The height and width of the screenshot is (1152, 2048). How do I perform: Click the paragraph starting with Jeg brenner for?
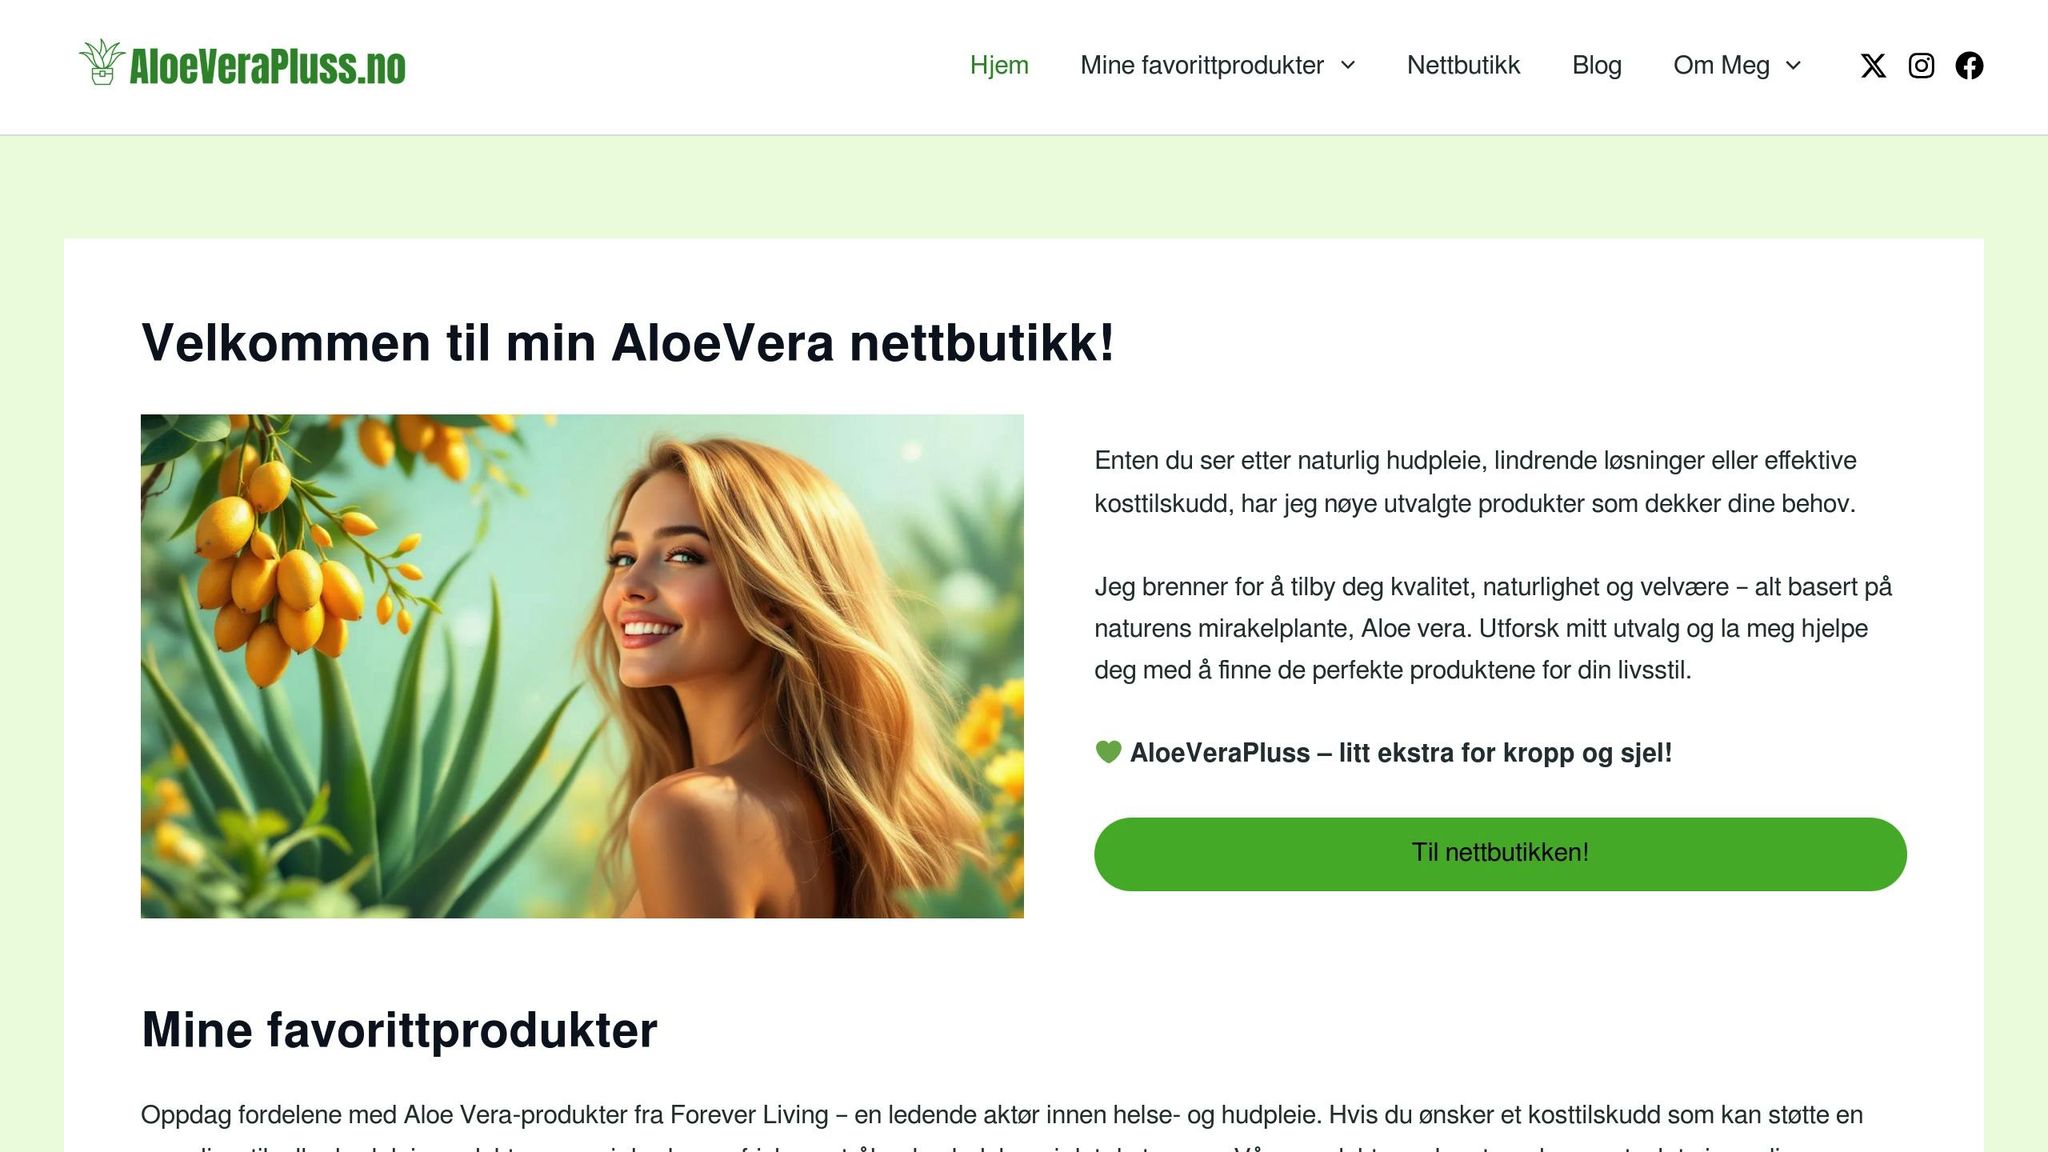pyautogui.click(x=1493, y=628)
